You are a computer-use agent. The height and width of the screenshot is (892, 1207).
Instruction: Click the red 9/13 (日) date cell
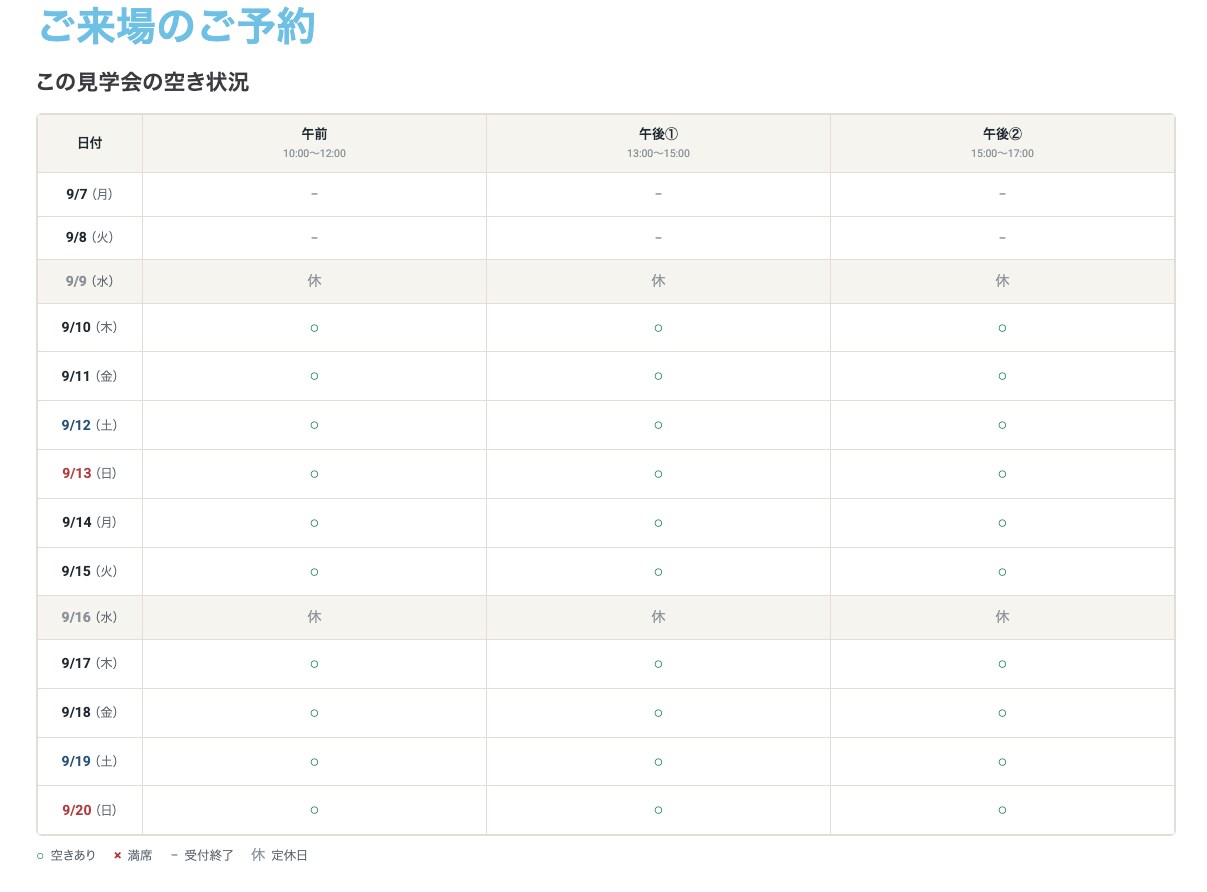click(x=90, y=474)
